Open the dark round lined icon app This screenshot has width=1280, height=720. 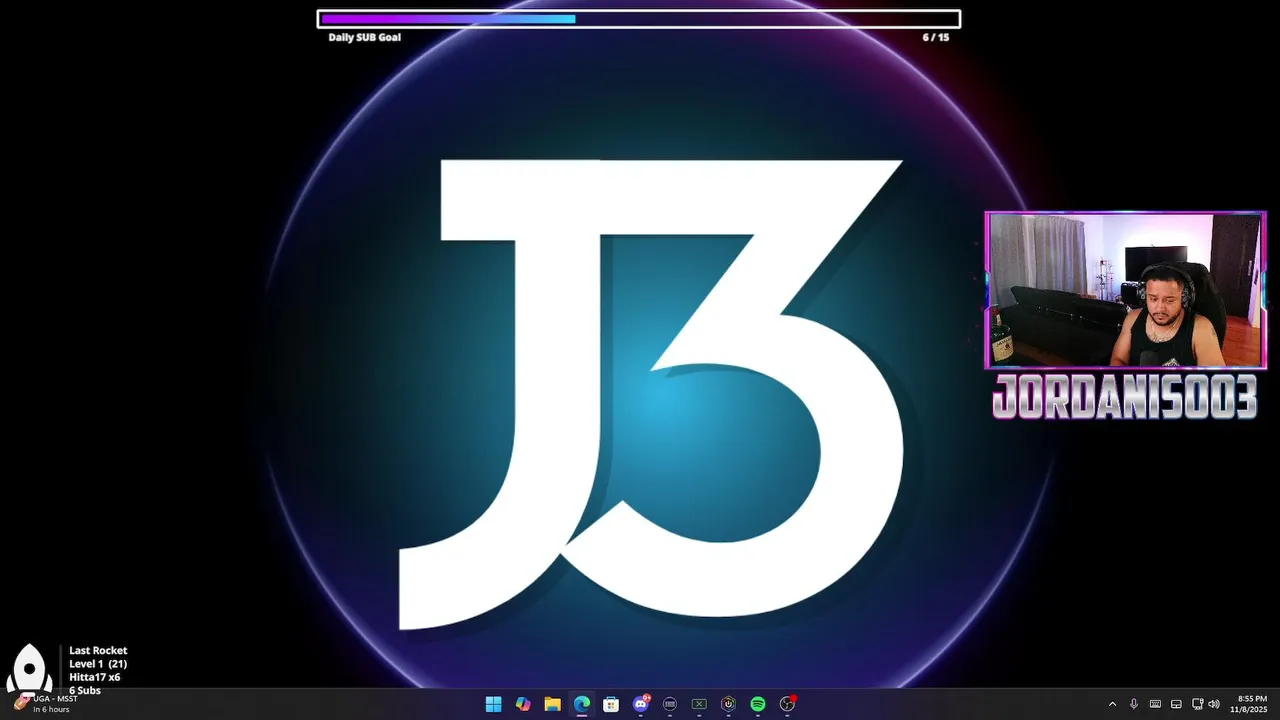coord(670,704)
